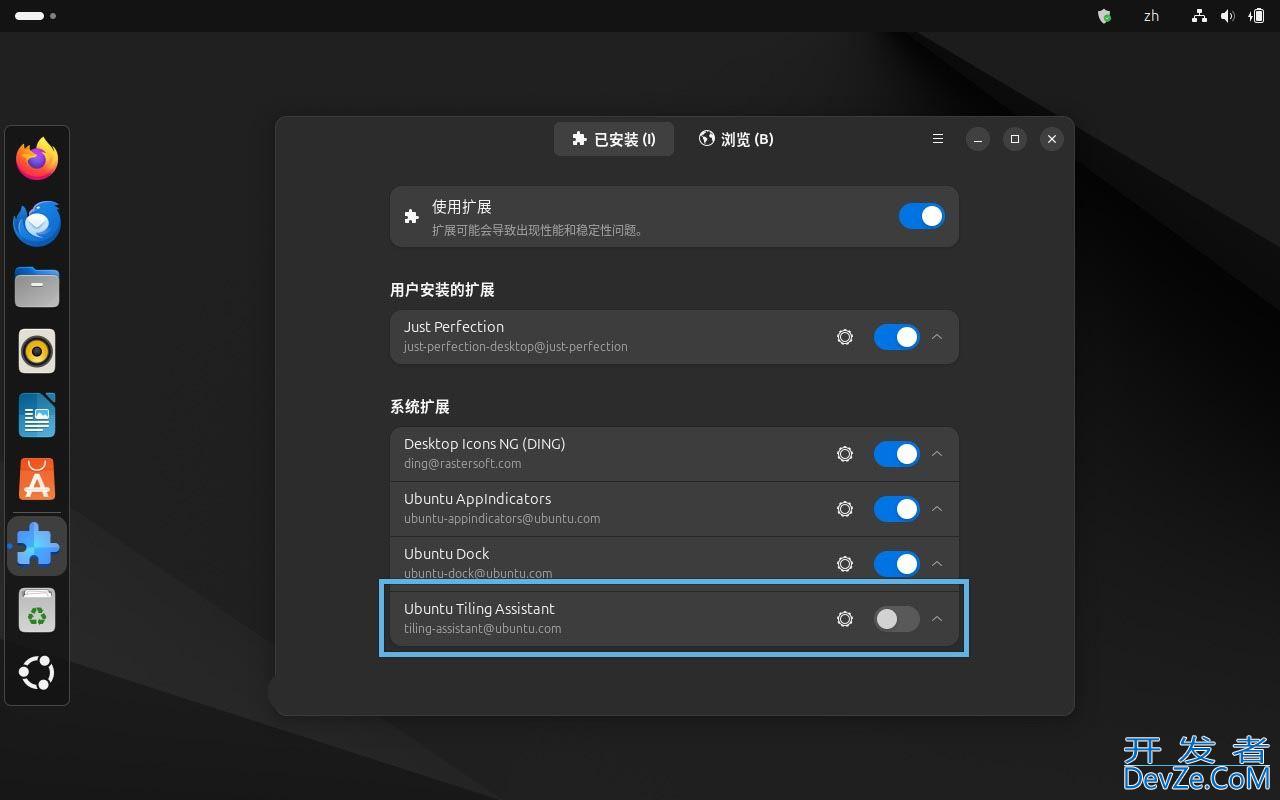Viewport: 1280px width, 800px height.
Task: Click the security shield tray icon
Action: [1105, 16]
